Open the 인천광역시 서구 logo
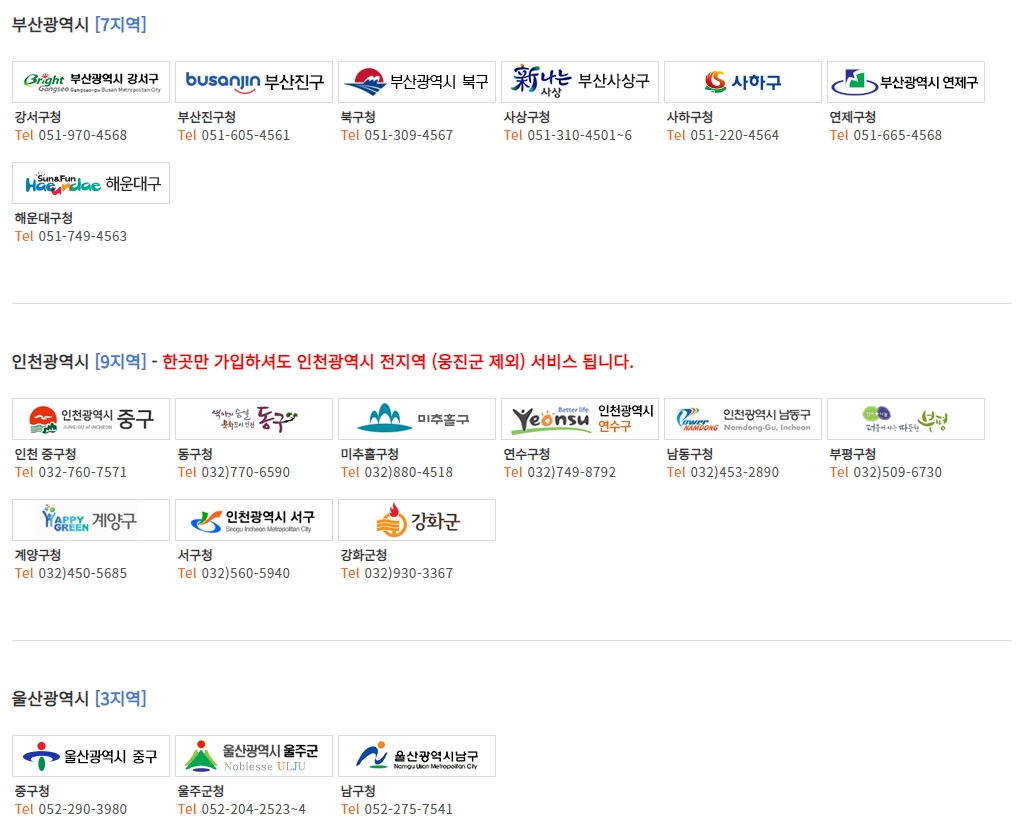Screen dimensions: 1030x827 254,520
